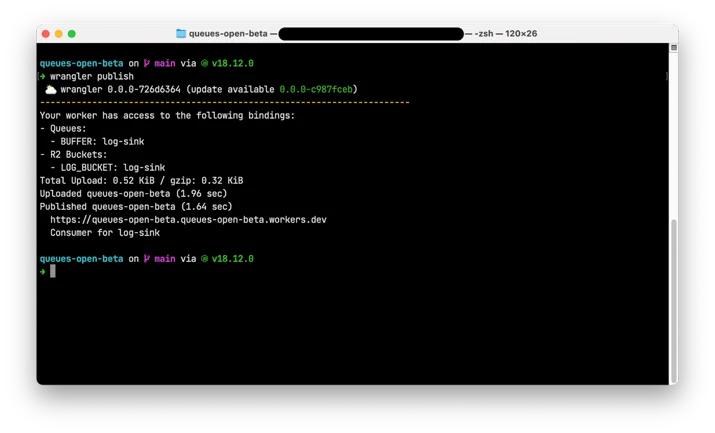Click 'main' branch name in first prompt
The width and height of the screenshot is (715, 433).
(165, 63)
